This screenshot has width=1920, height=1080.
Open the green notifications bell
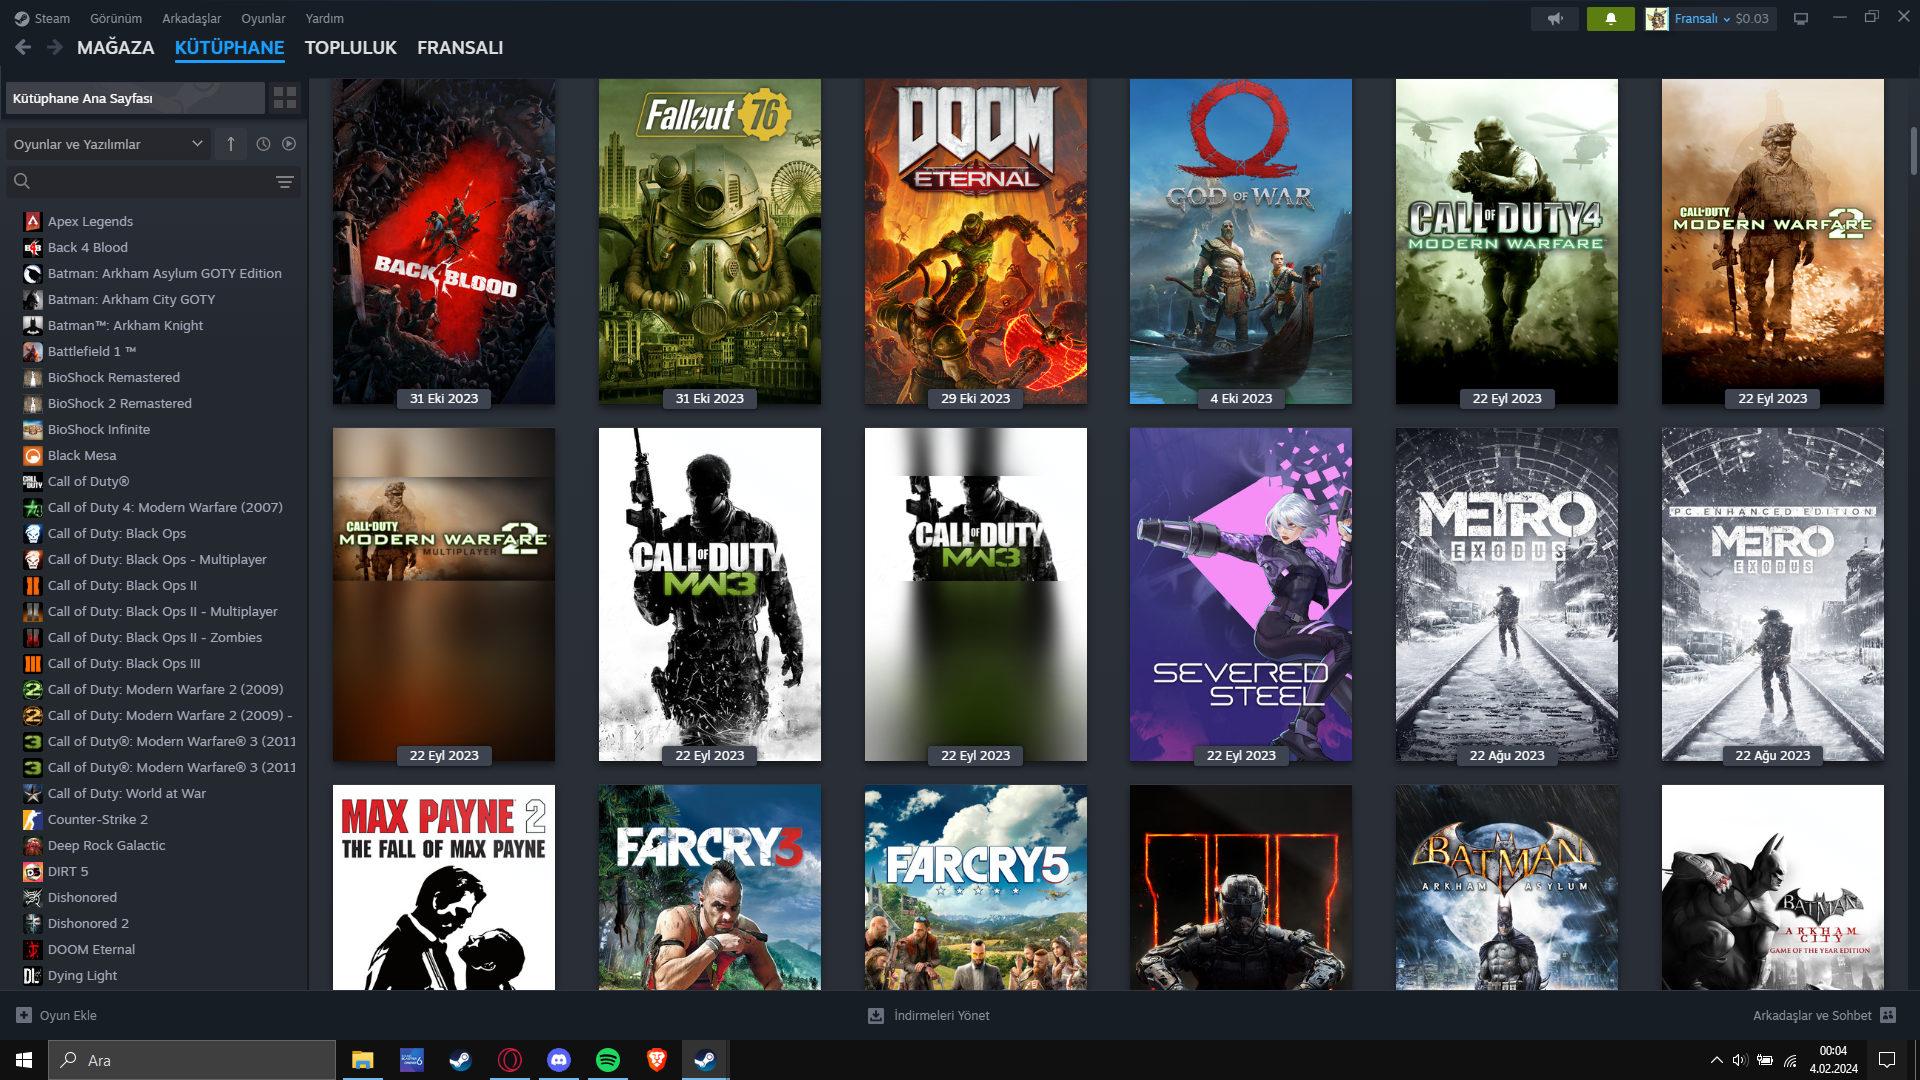(1610, 19)
